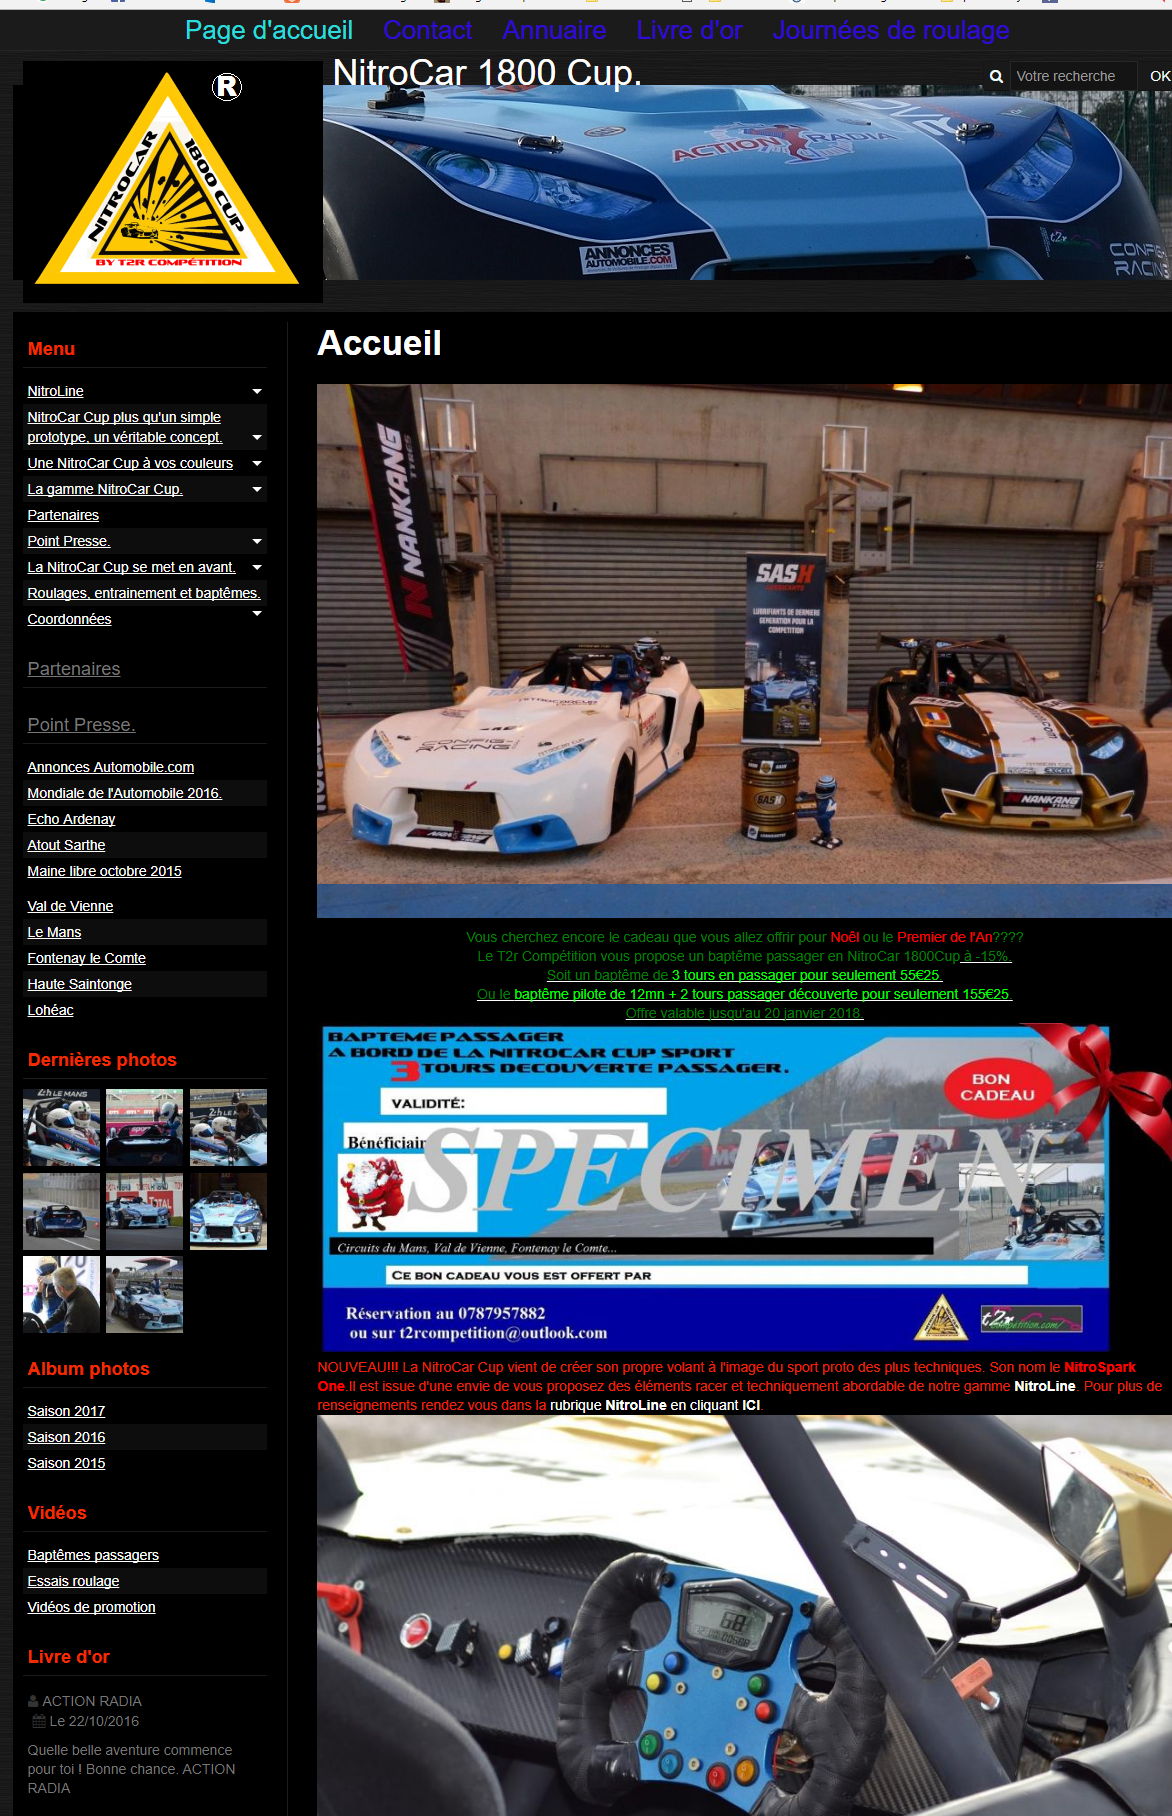Image resolution: width=1172 pixels, height=1816 pixels.
Task: Open Partenaires in the Menu list
Action: click(63, 515)
